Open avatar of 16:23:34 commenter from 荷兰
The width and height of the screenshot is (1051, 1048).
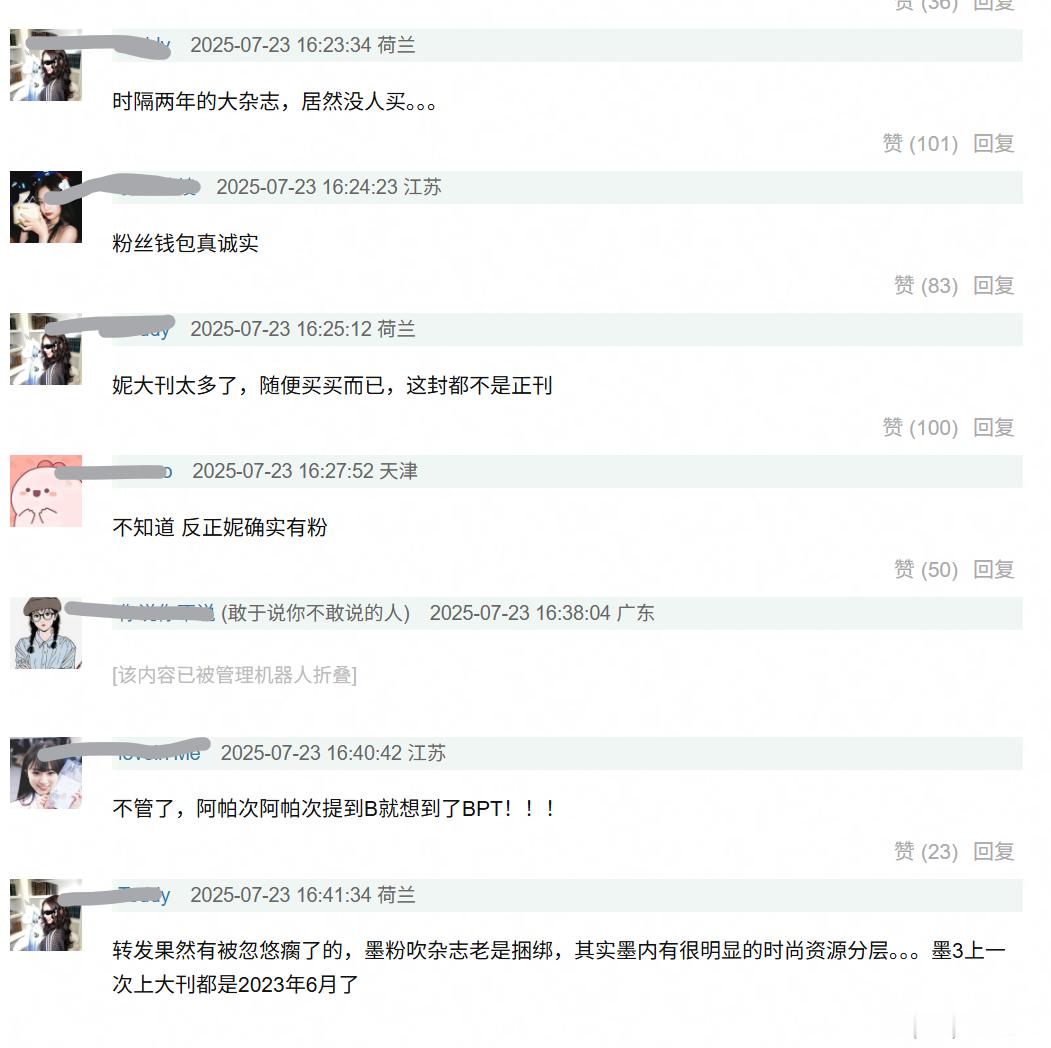pyautogui.click(x=46, y=65)
